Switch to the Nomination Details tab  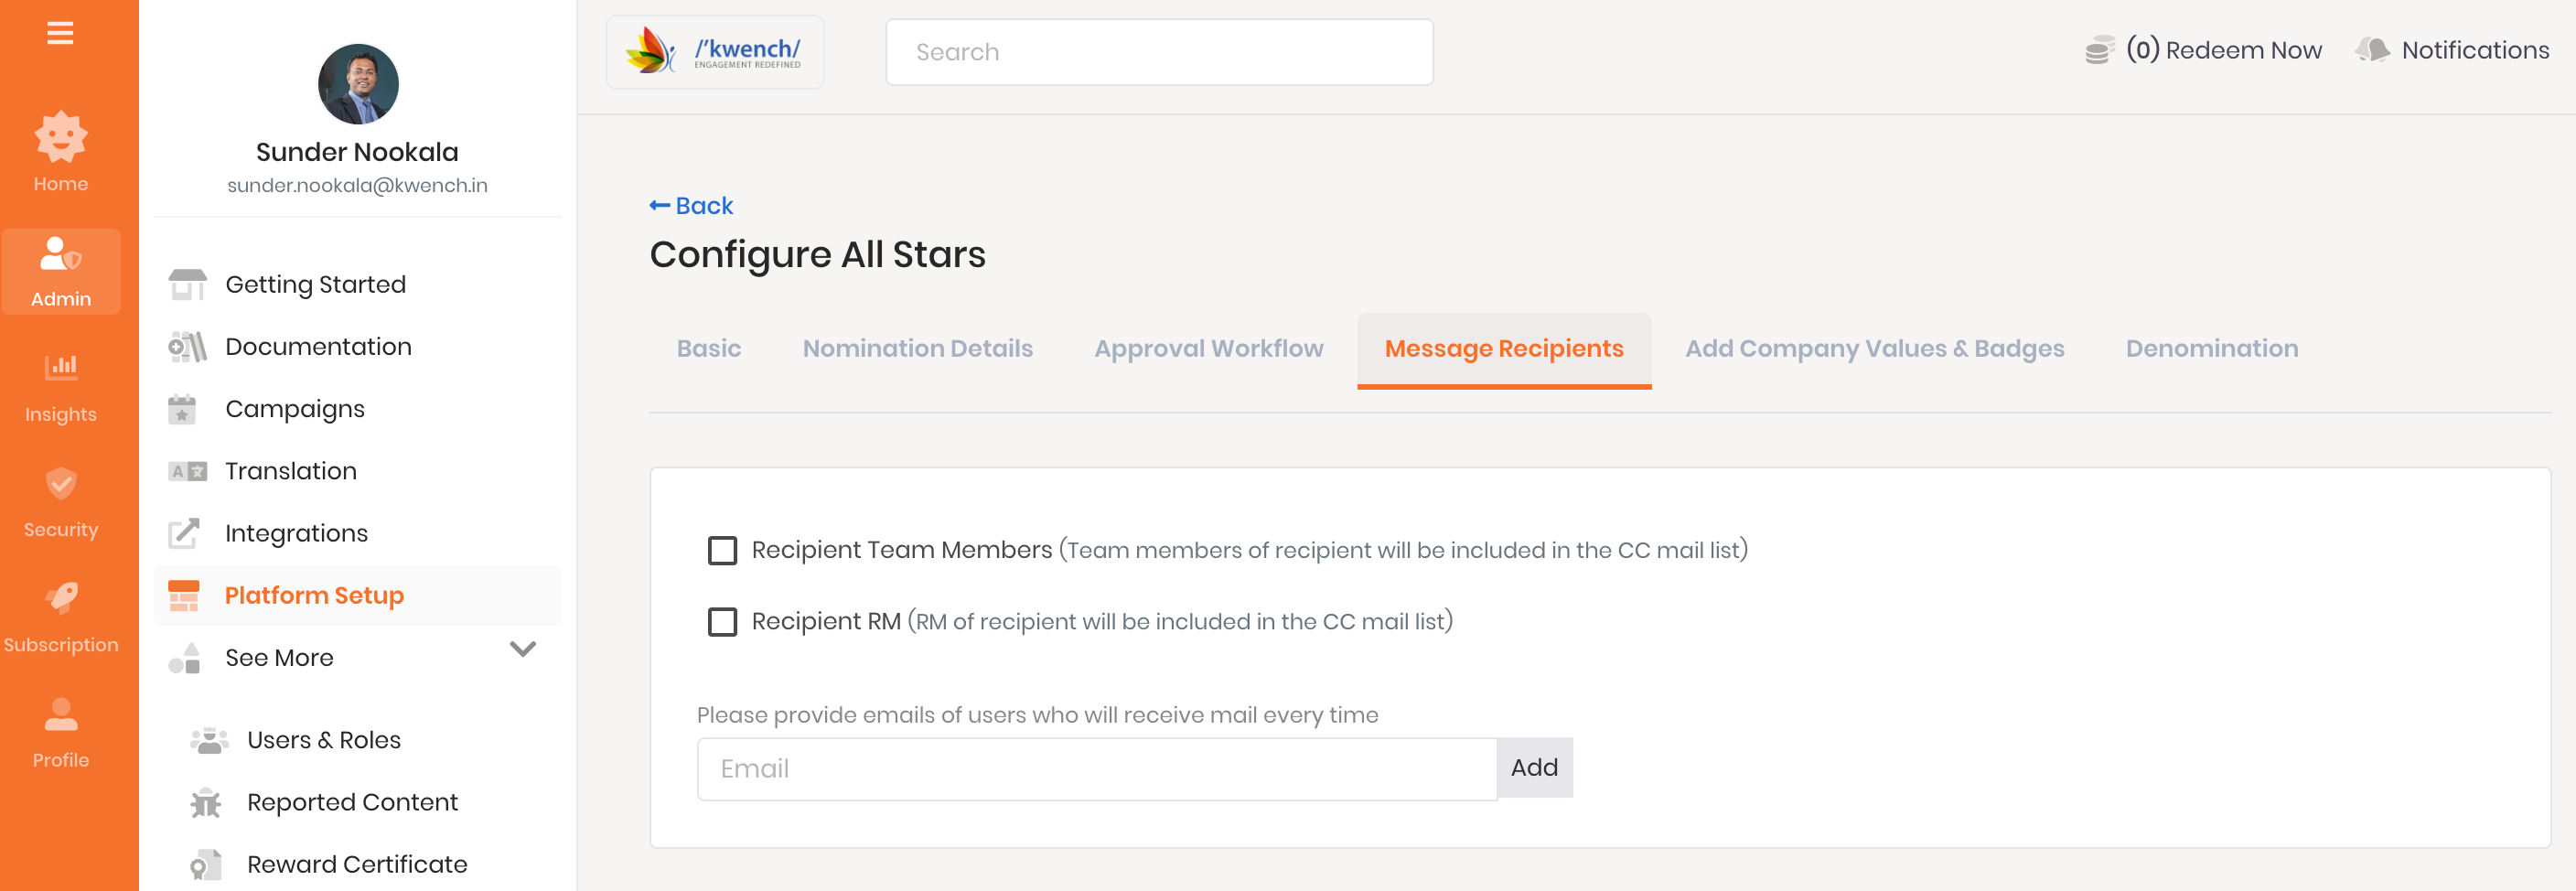point(917,349)
